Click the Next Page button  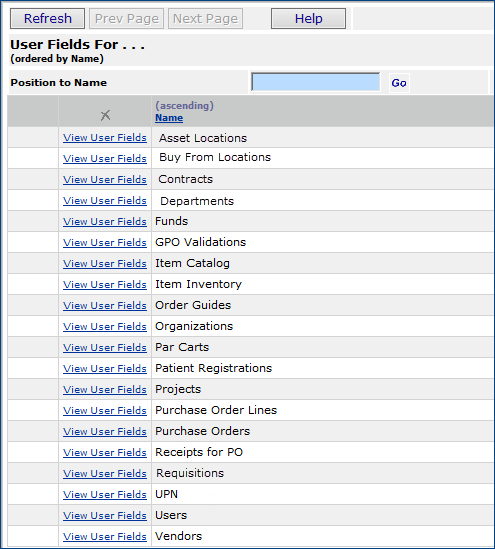click(x=205, y=19)
